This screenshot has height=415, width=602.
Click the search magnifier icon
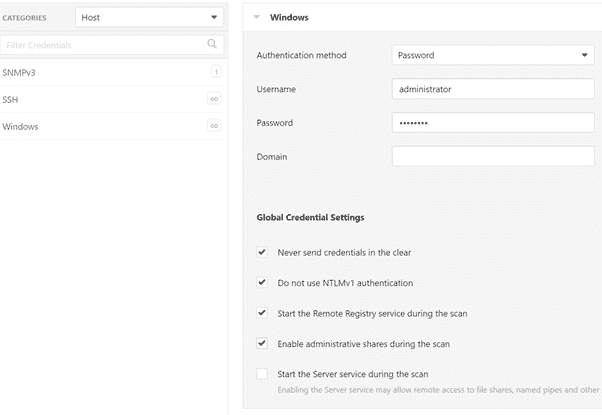(212, 44)
